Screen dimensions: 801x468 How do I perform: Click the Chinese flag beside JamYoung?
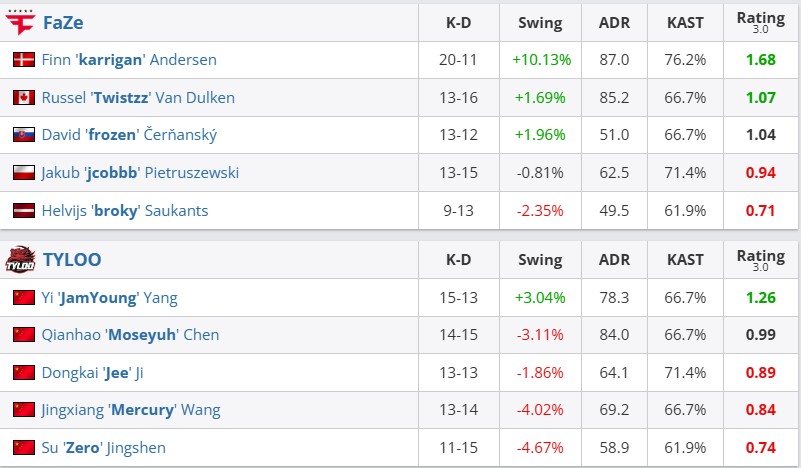click(24, 298)
